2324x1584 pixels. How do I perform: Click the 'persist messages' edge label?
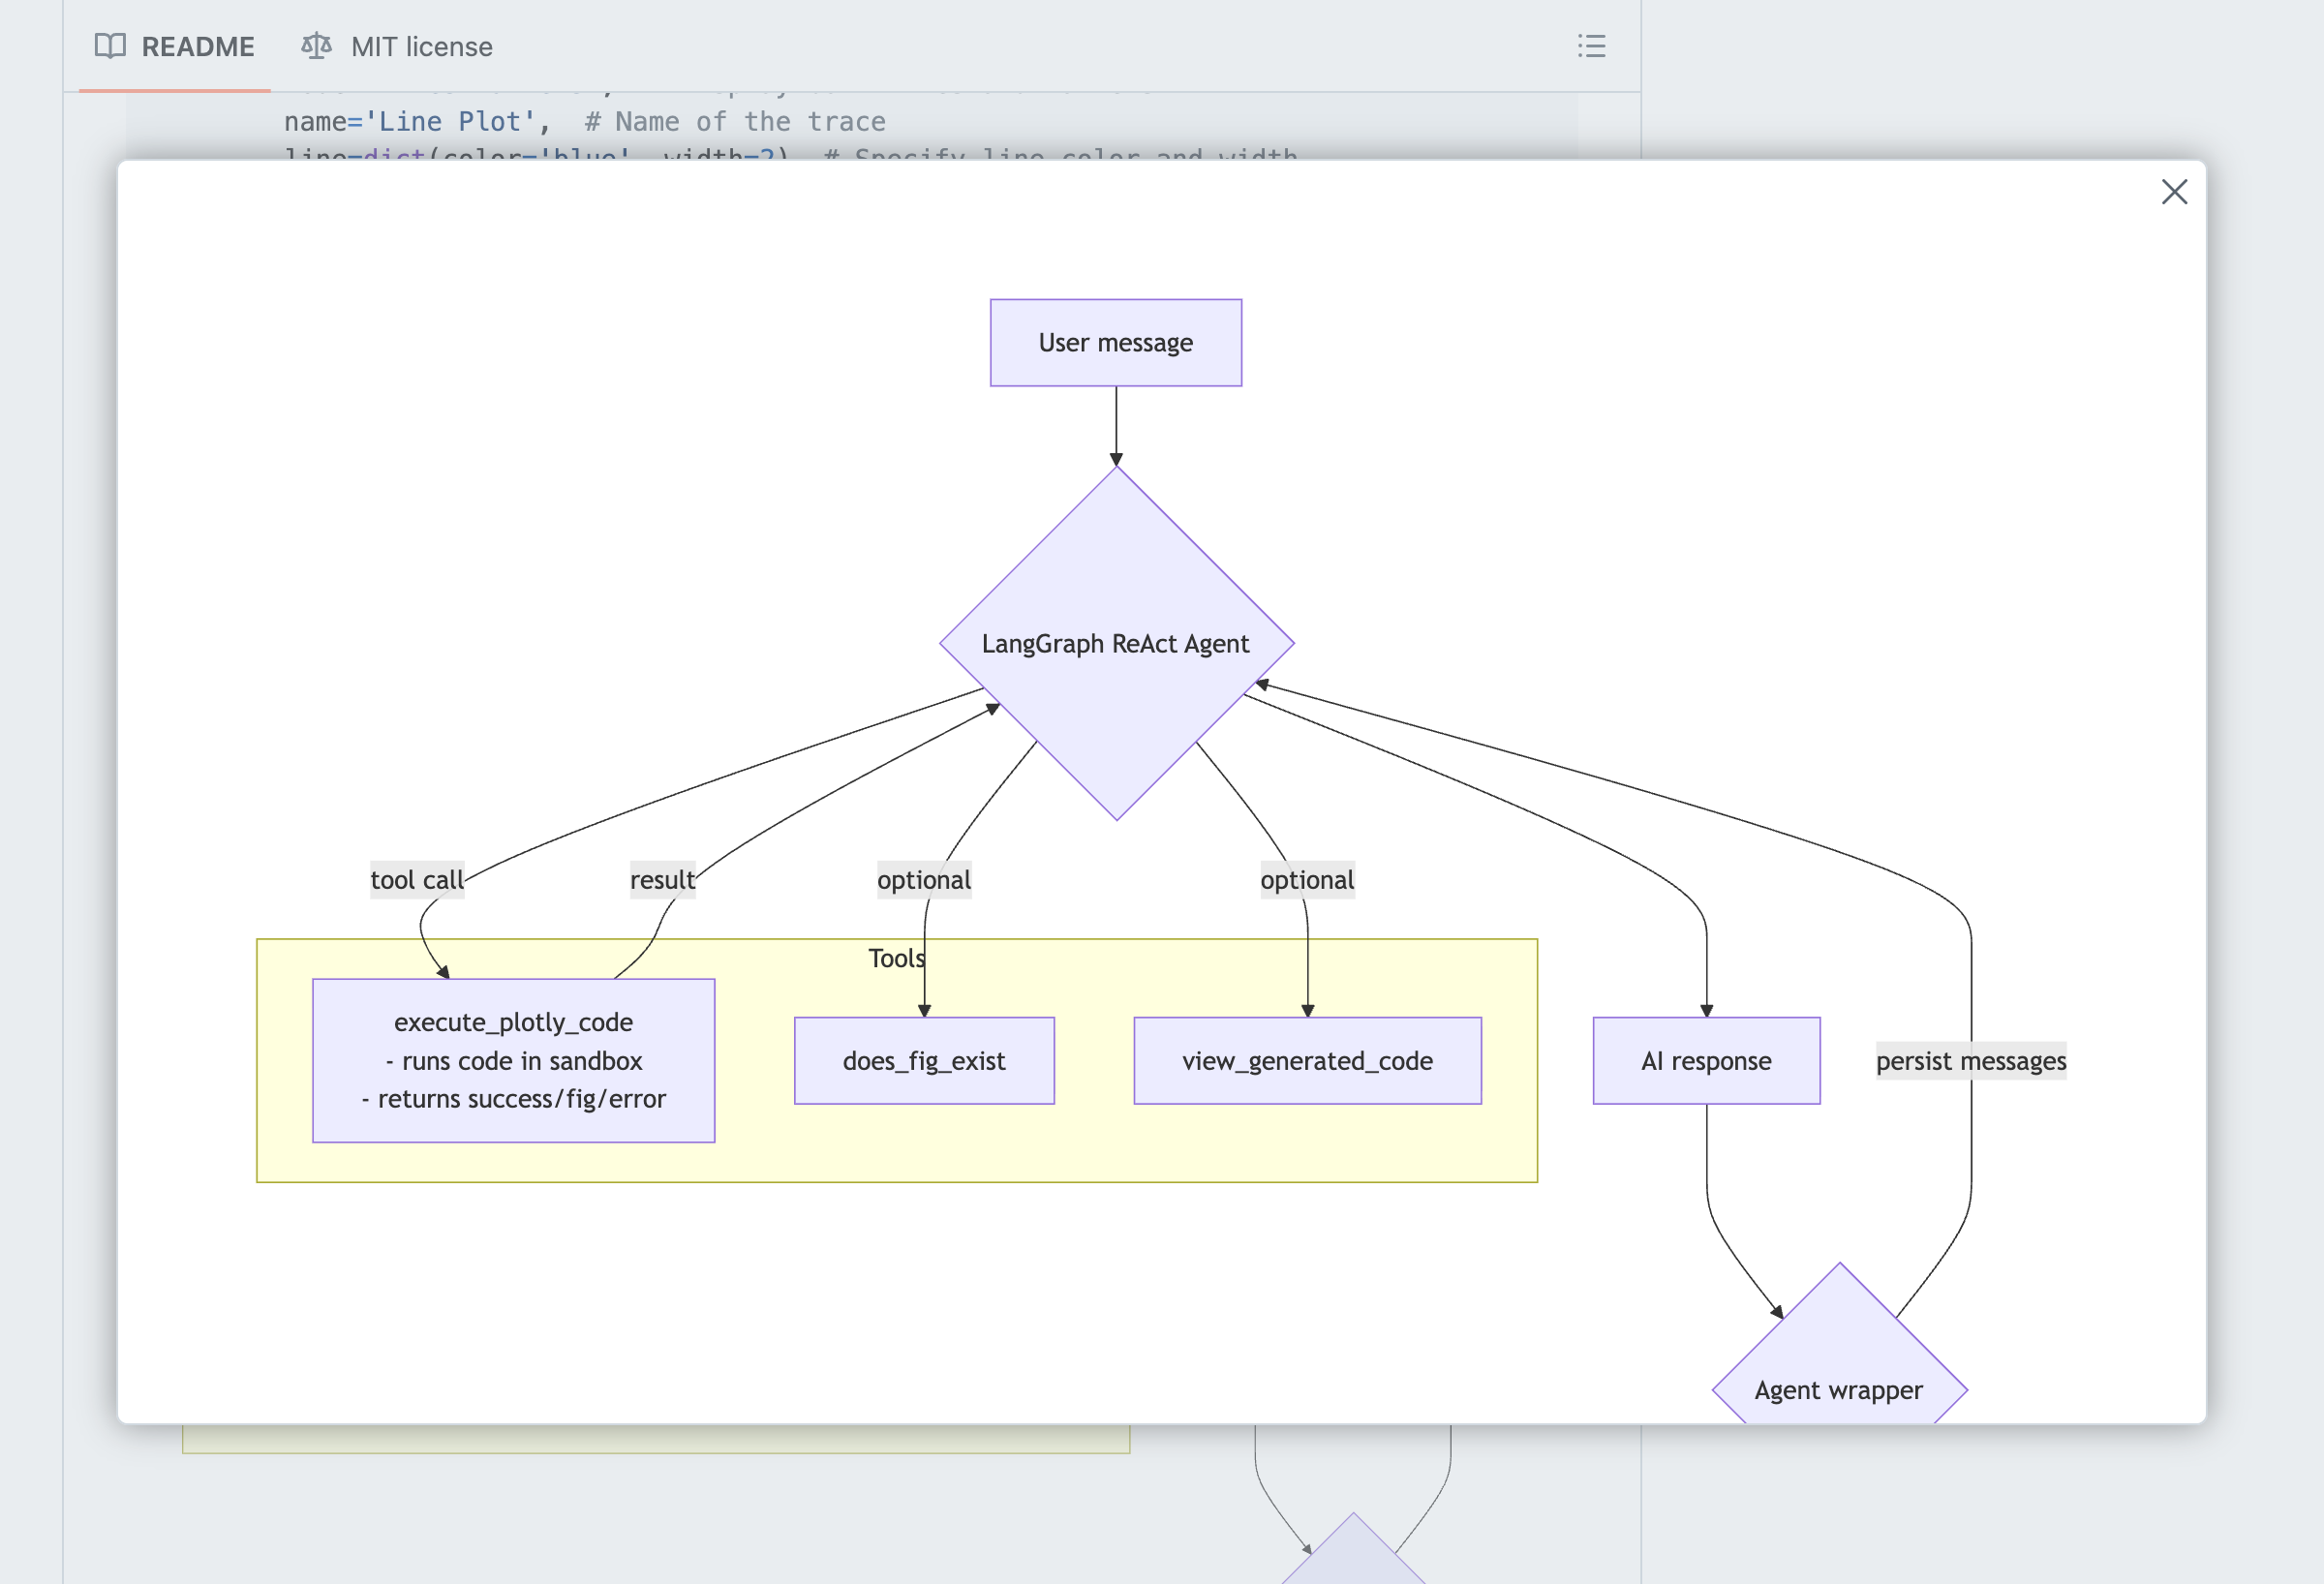pyautogui.click(x=1971, y=1061)
